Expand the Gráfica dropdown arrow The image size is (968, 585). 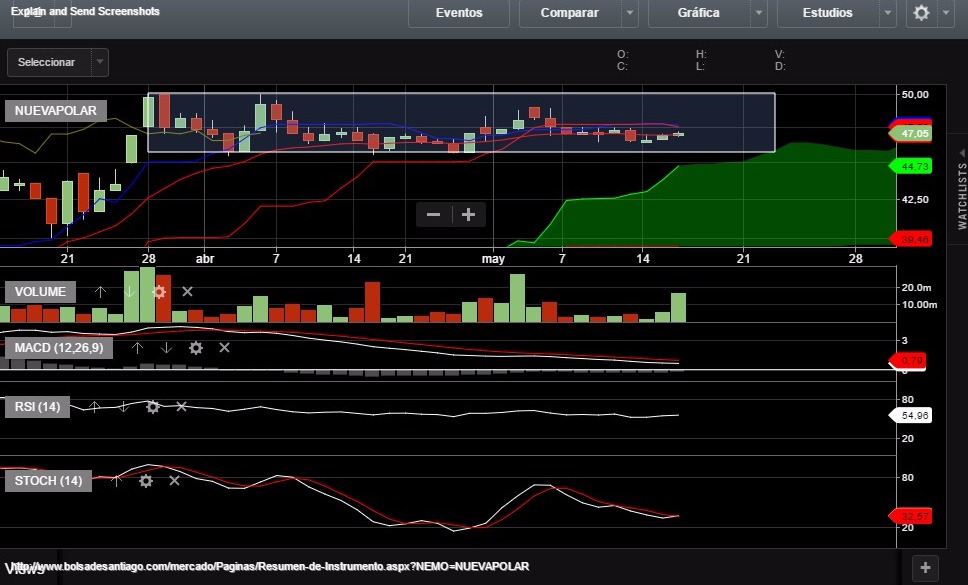click(x=758, y=13)
